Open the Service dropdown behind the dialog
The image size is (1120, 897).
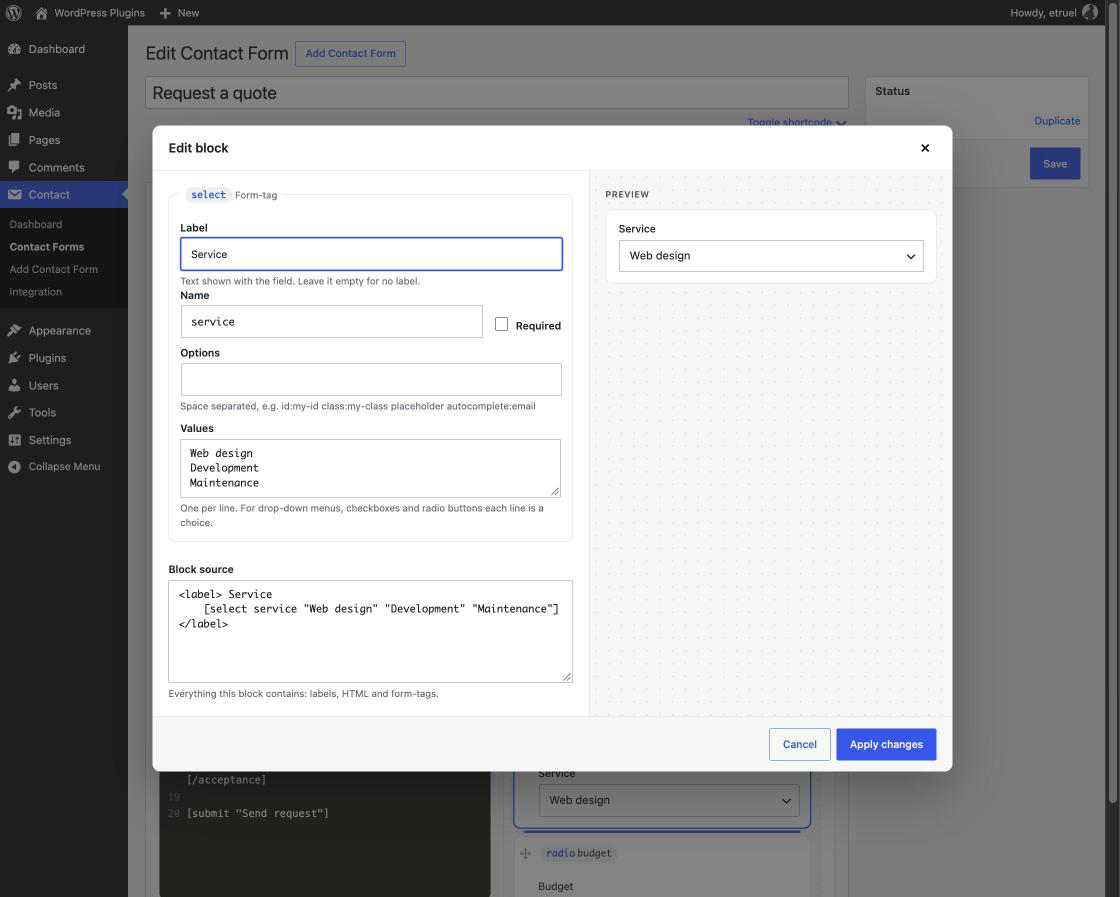(x=669, y=801)
